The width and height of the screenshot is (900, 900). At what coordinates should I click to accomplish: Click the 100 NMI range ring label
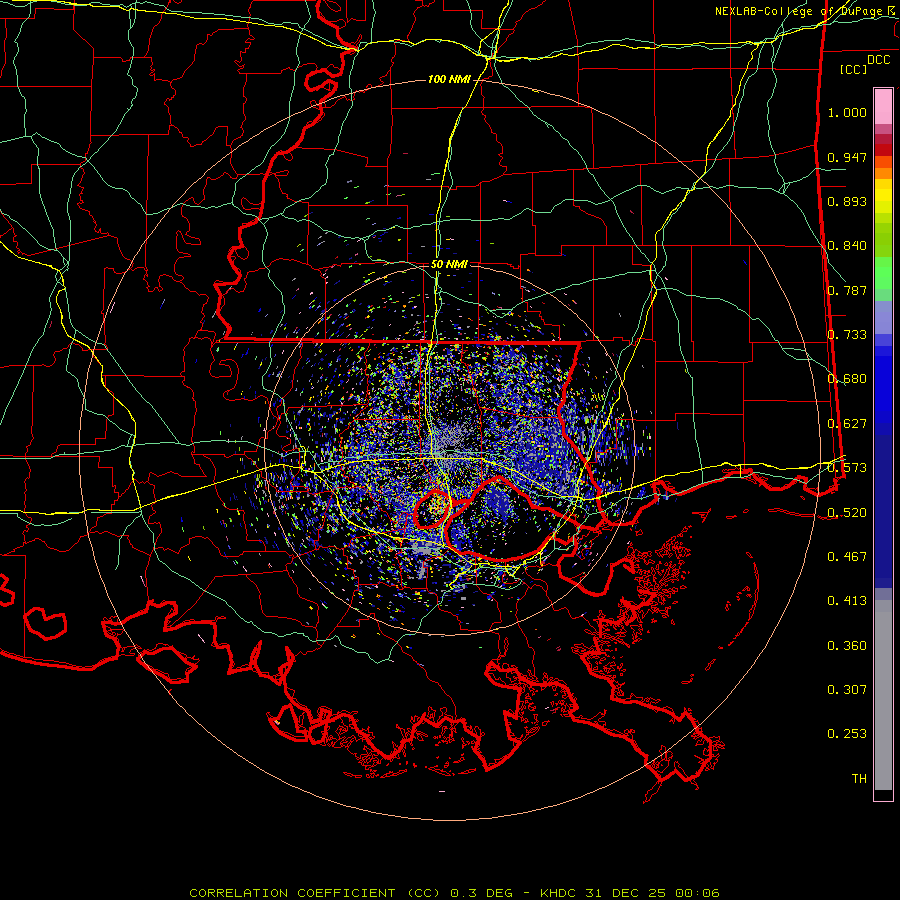coord(449,79)
